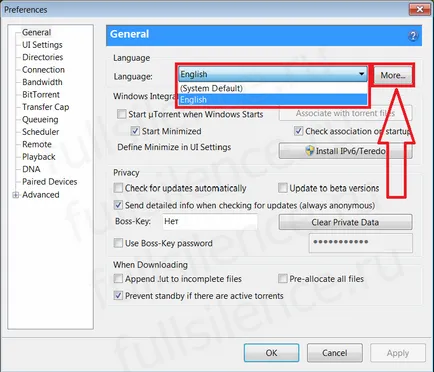The height and width of the screenshot is (372, 434).
Task: Click the More... languages button
Action: pyautogui.click(x=393, y=75)
